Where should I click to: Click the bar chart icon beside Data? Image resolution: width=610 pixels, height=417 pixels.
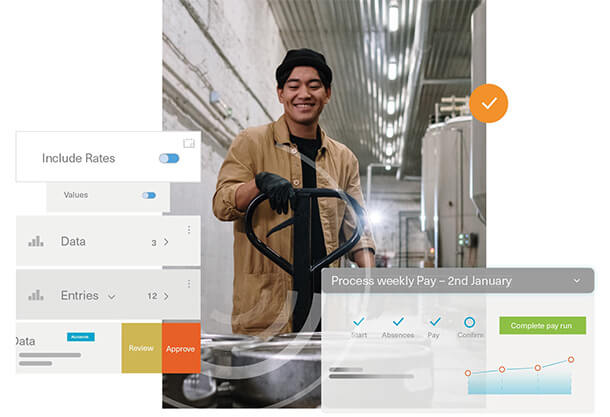click(x=36, y=242)
